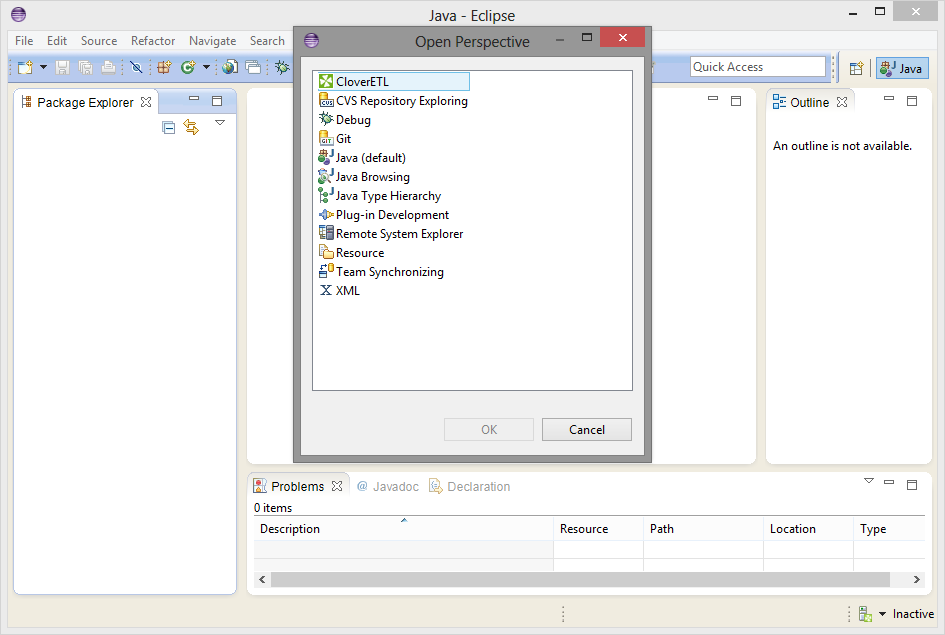Close the Package Explorer view tab
This screenshot has height=635, width=945.
point(146,102)
